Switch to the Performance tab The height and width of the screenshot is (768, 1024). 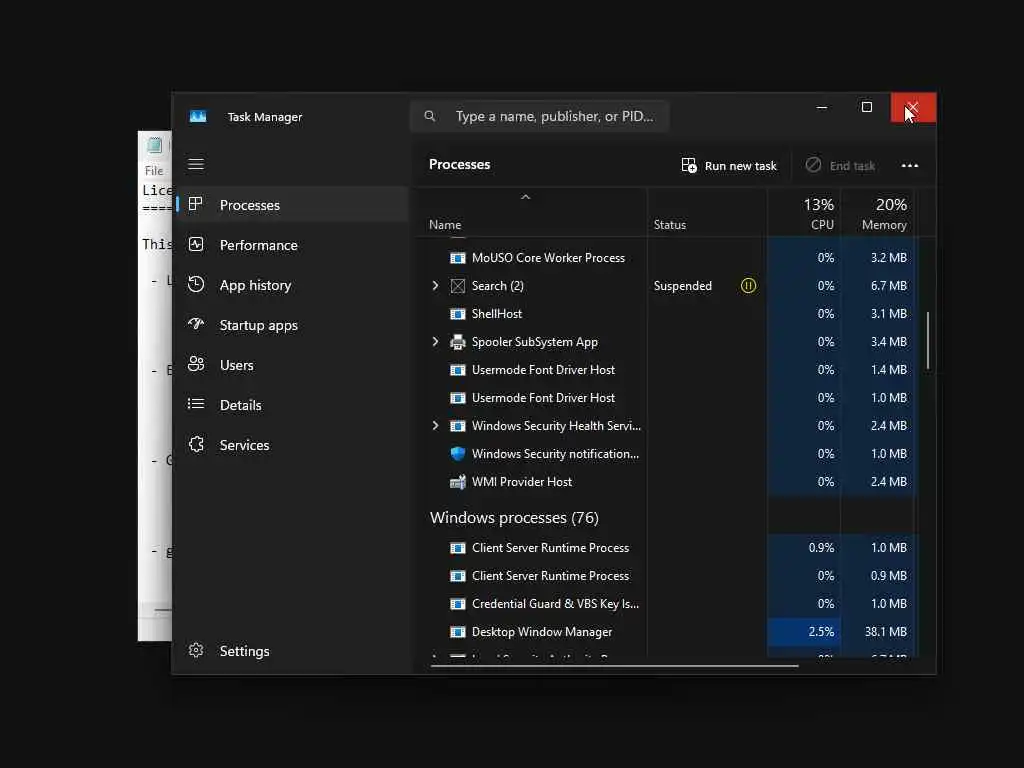point(293,245)
